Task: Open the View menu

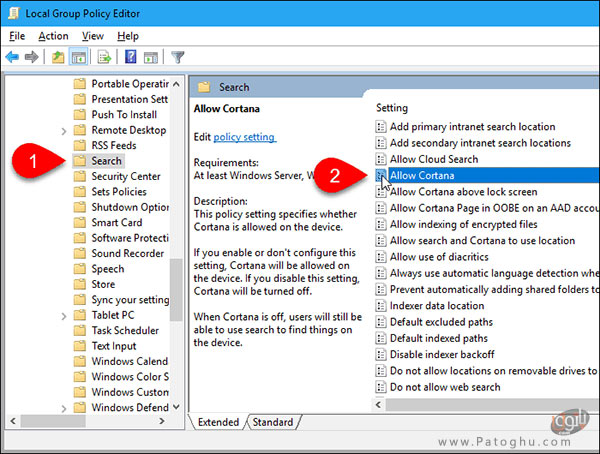Action: (93, 36)
